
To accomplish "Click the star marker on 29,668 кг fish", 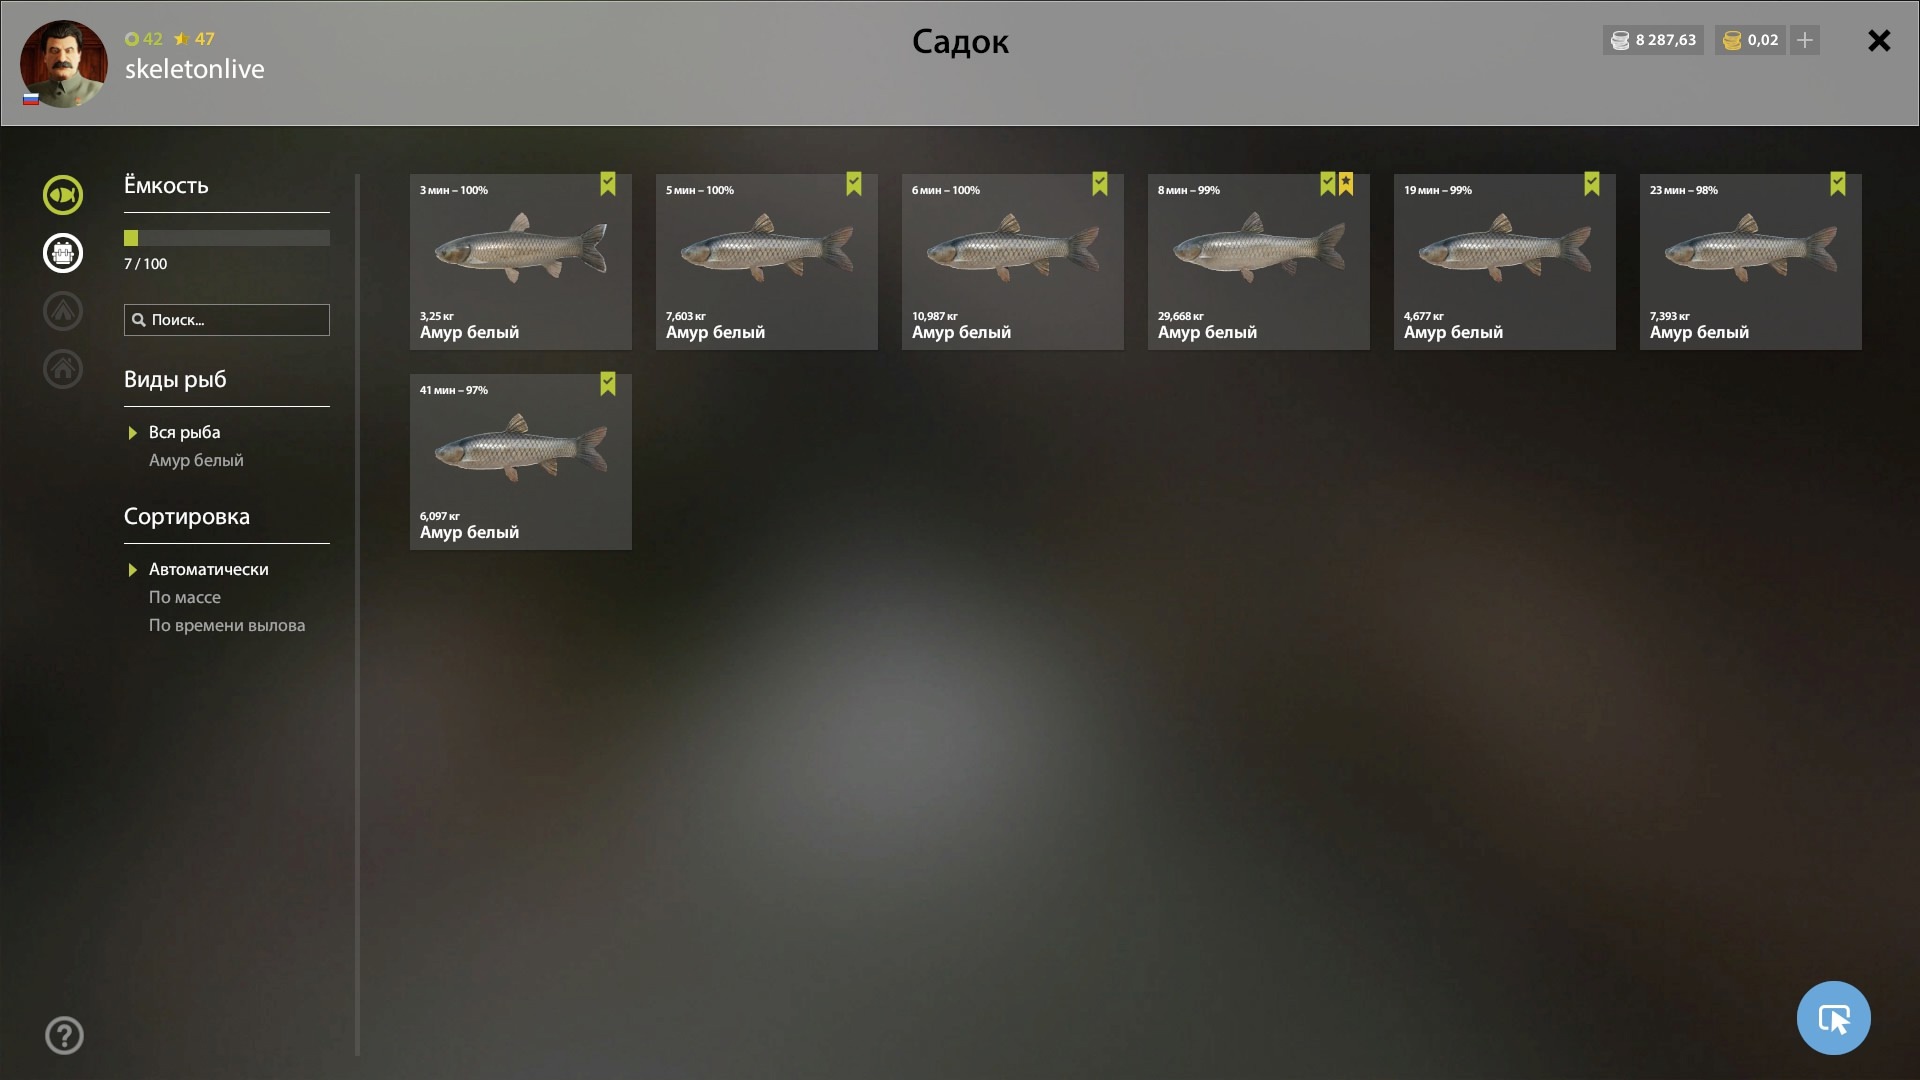I will (x=1346, y=184).
